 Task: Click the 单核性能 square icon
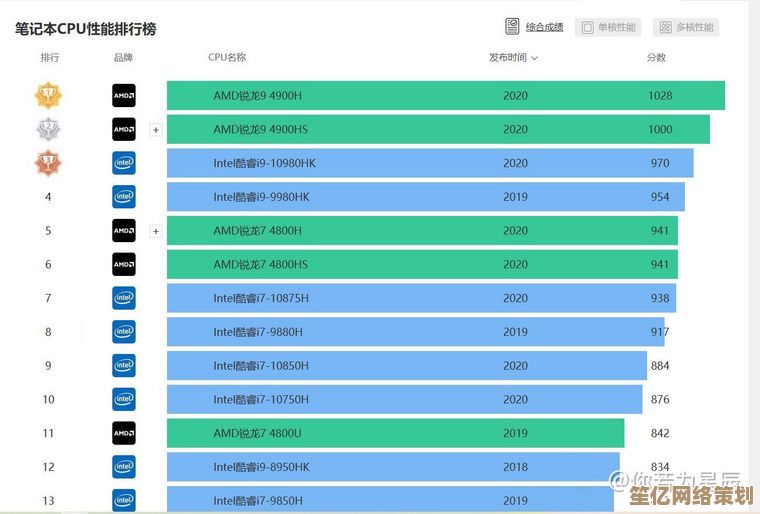tap(587, 27)
